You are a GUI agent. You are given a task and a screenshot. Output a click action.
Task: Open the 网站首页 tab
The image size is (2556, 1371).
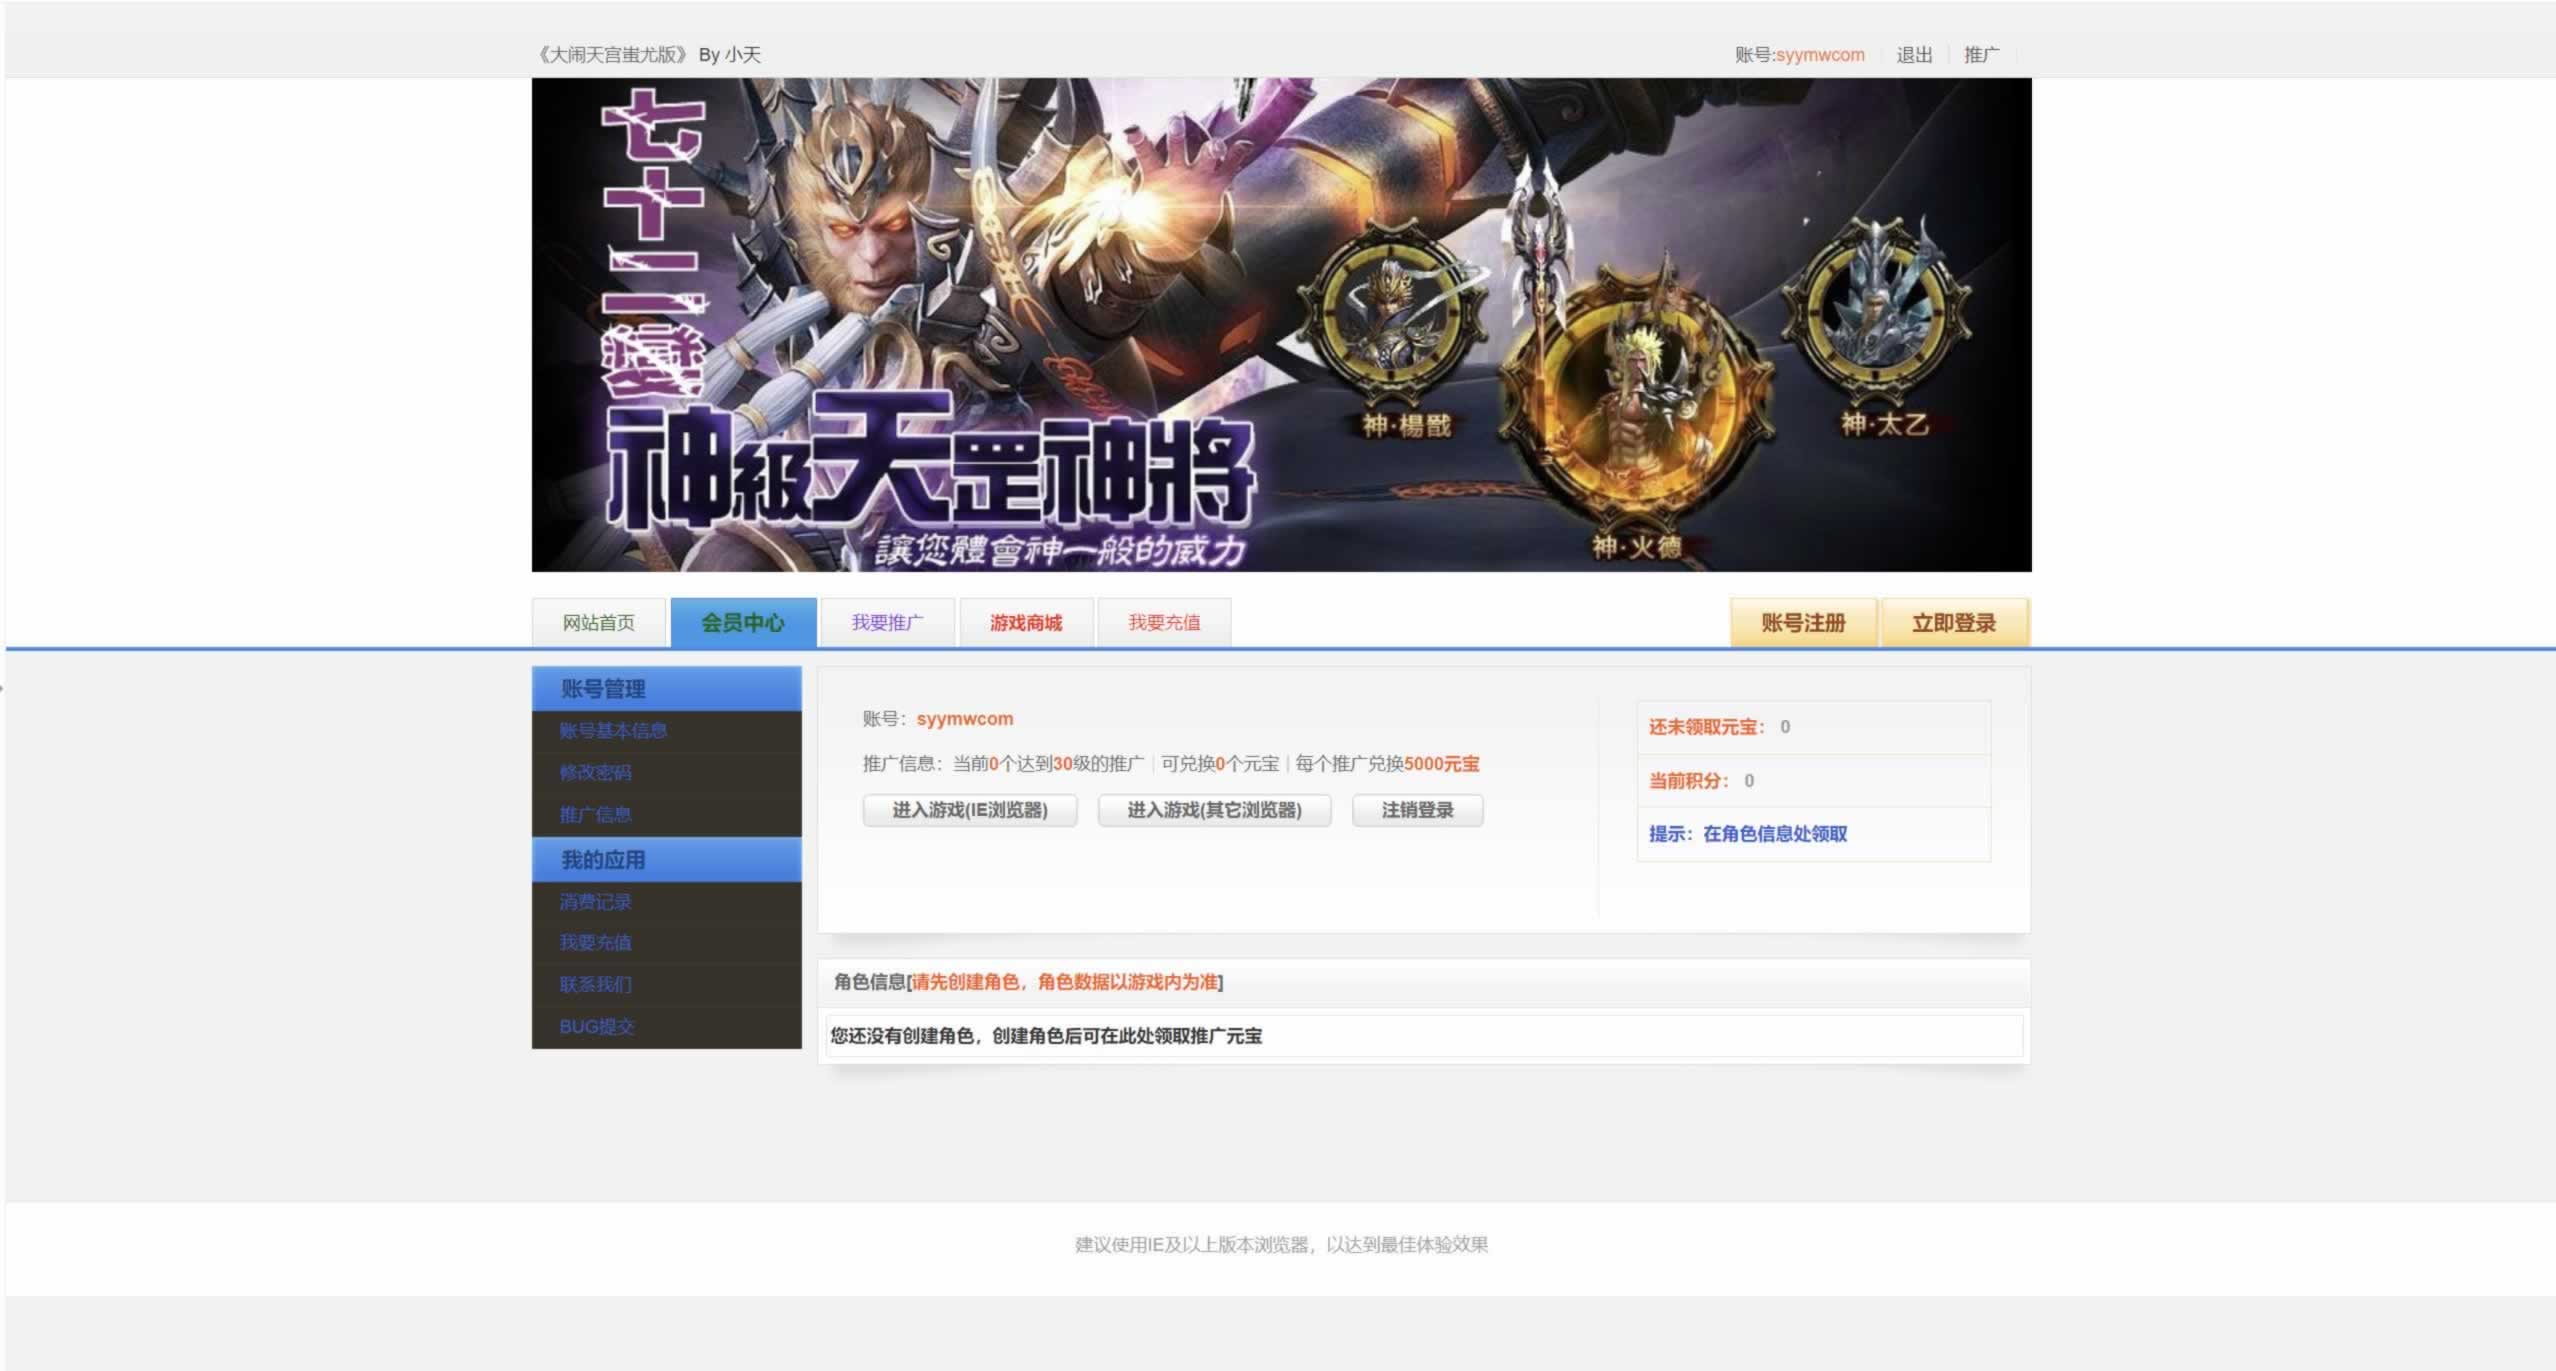pyautogui.click(x=598, y=622)
